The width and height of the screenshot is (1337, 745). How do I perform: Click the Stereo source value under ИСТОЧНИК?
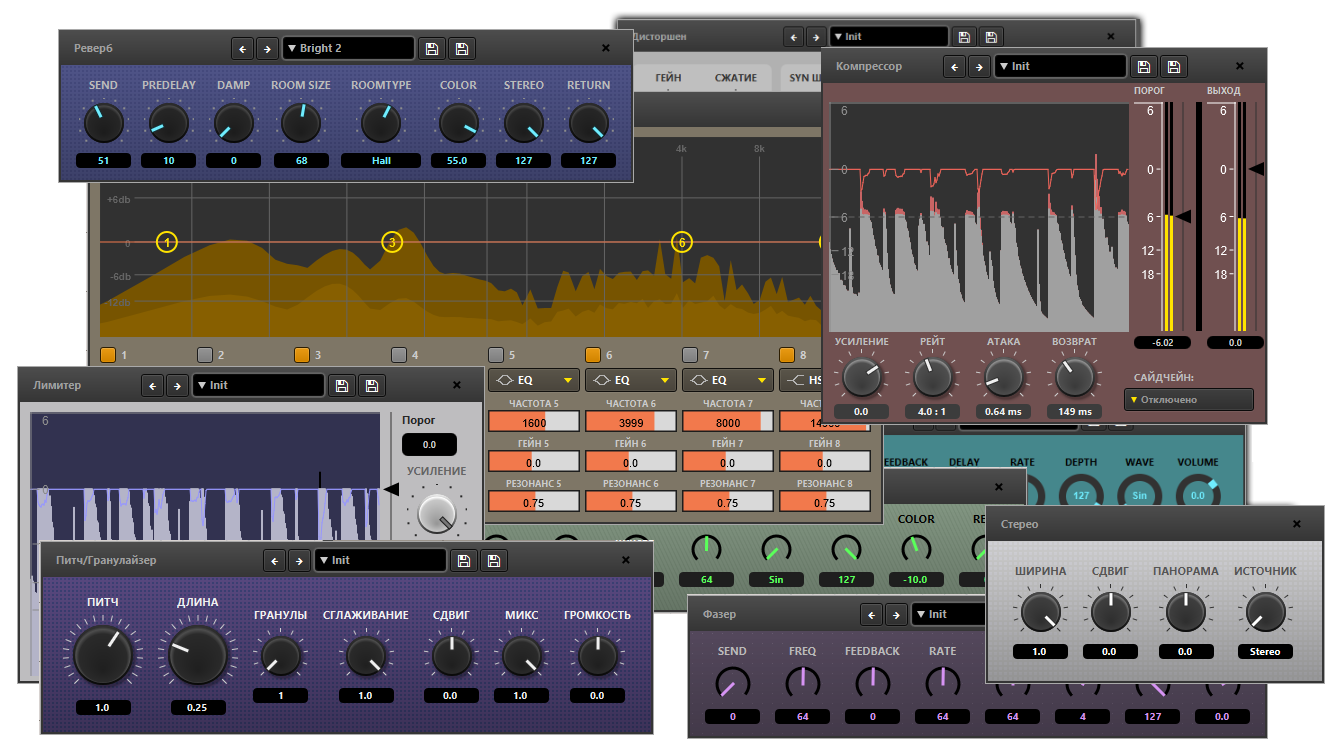click(x=1264, y=651)
